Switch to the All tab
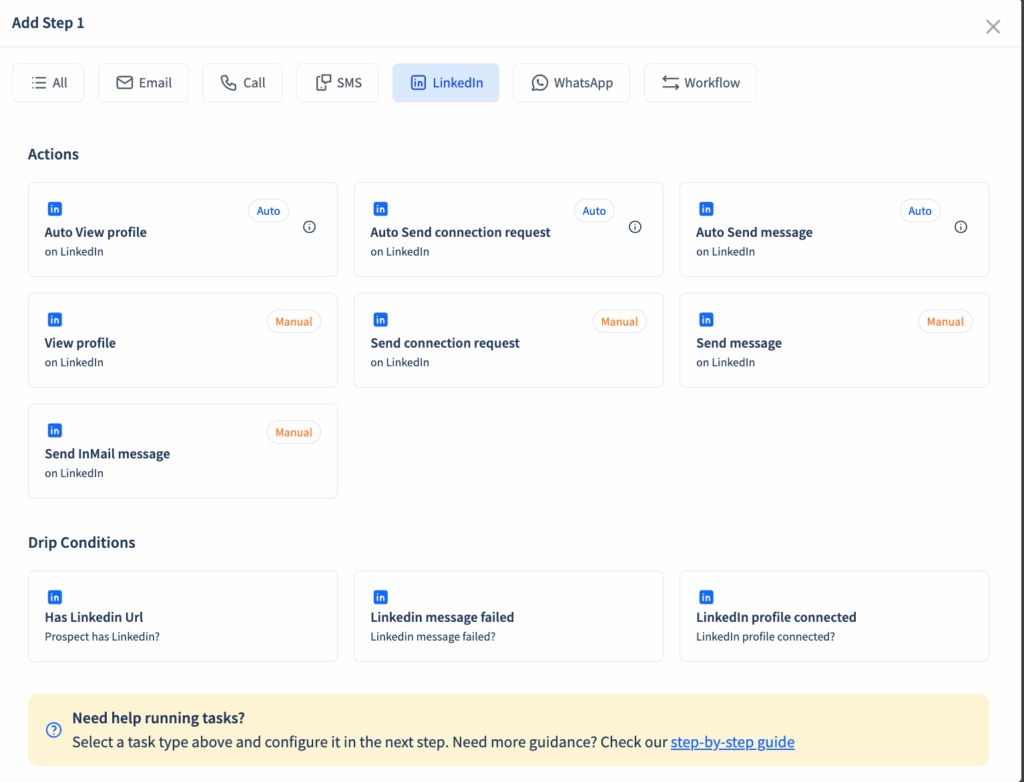1024x782 pixels. coord(48,82)
